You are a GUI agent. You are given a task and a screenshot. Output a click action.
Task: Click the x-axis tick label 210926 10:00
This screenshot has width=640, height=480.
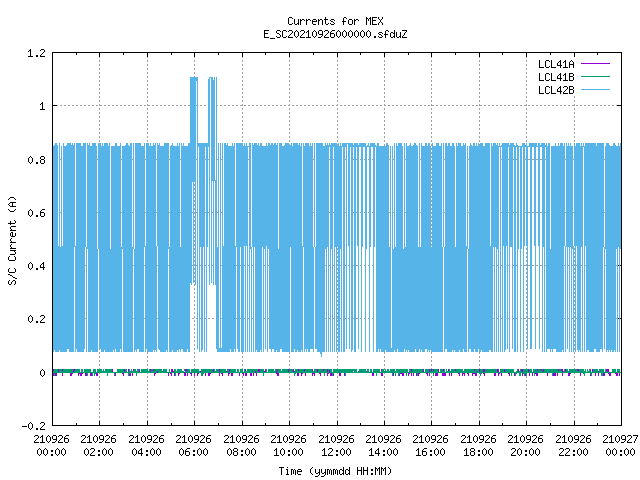coord(288,446)
